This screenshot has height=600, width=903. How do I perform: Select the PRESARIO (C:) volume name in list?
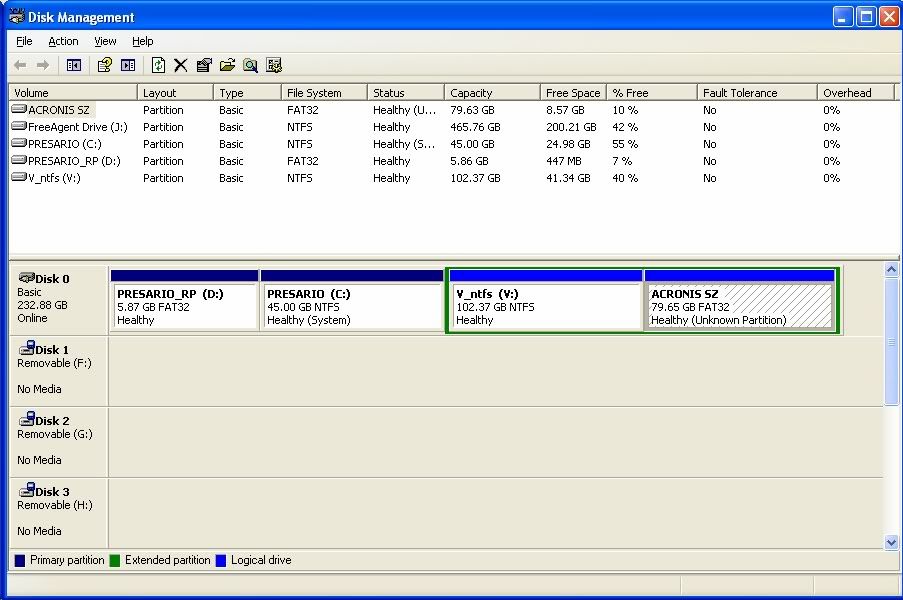point(64,144)
